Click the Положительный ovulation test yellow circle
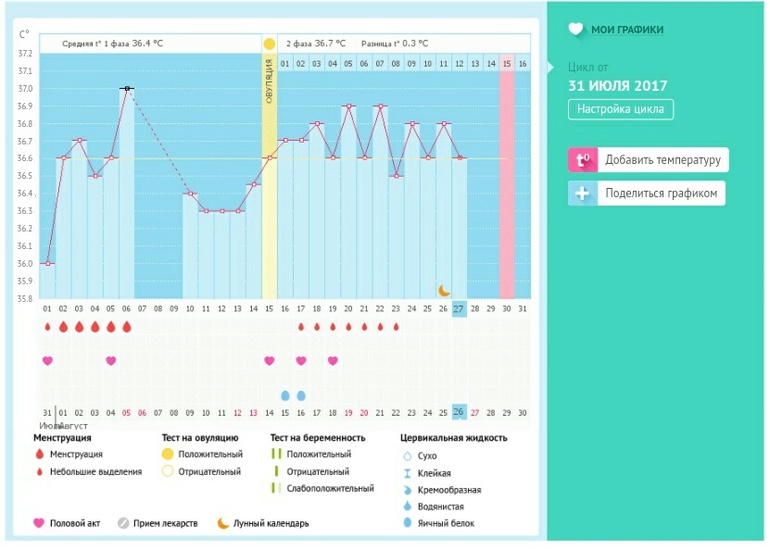The image size is (770, 550). point(168,454)
